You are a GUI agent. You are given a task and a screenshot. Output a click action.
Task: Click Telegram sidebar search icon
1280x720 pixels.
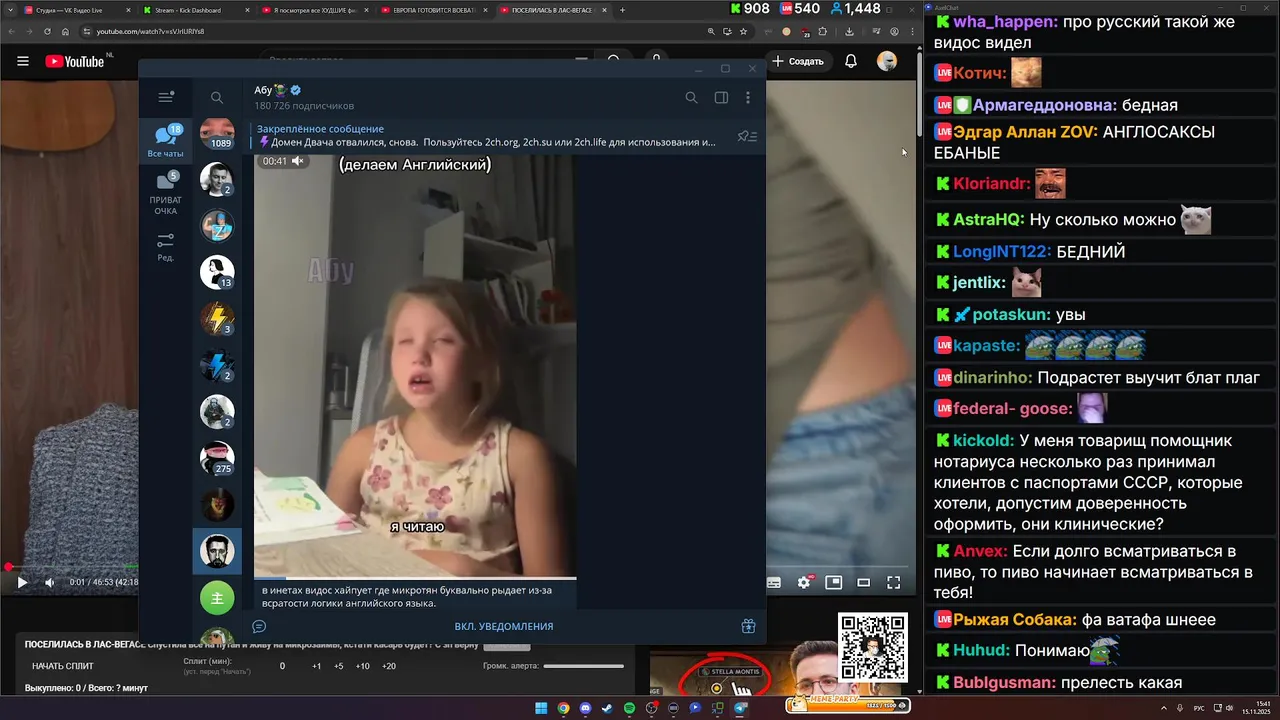tap(217, 98)
